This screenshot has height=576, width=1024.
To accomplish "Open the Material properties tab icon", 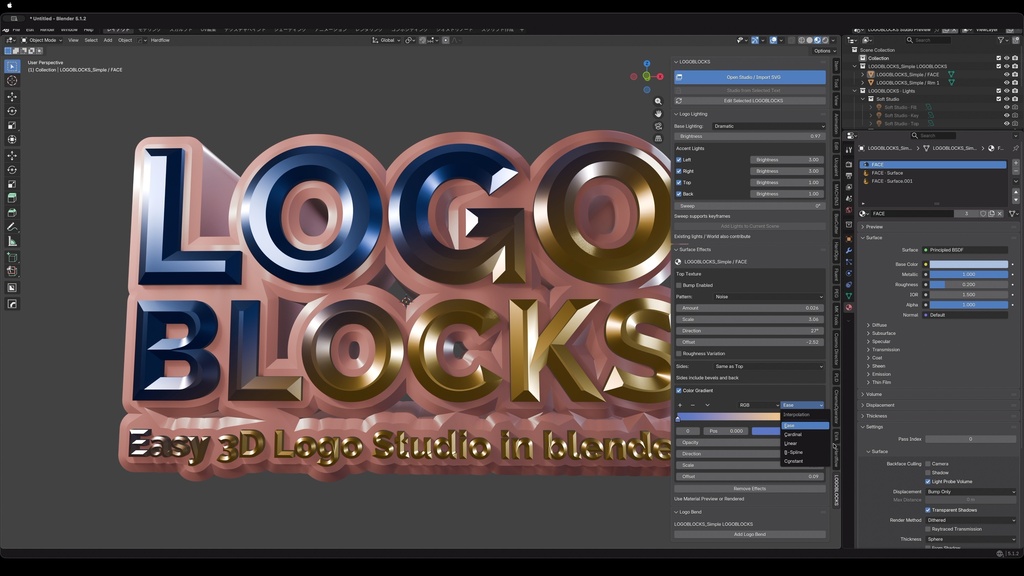I will coord(848,307).
